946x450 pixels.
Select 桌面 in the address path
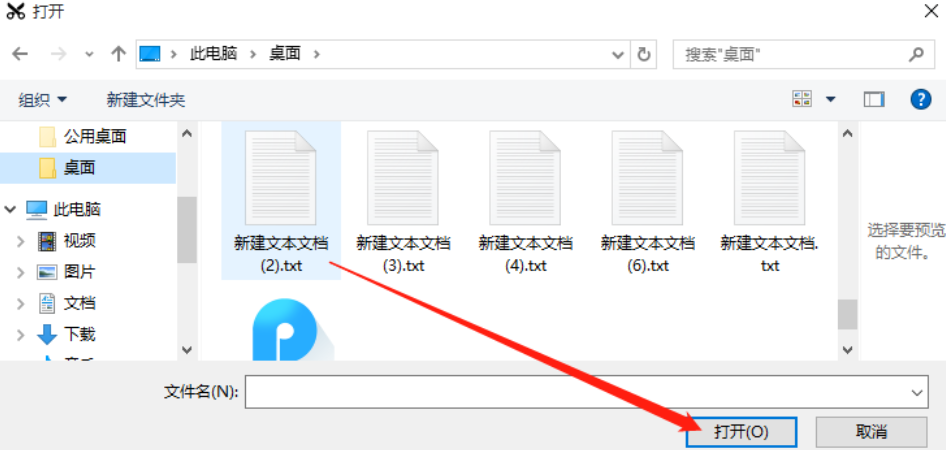pos(285,54)
